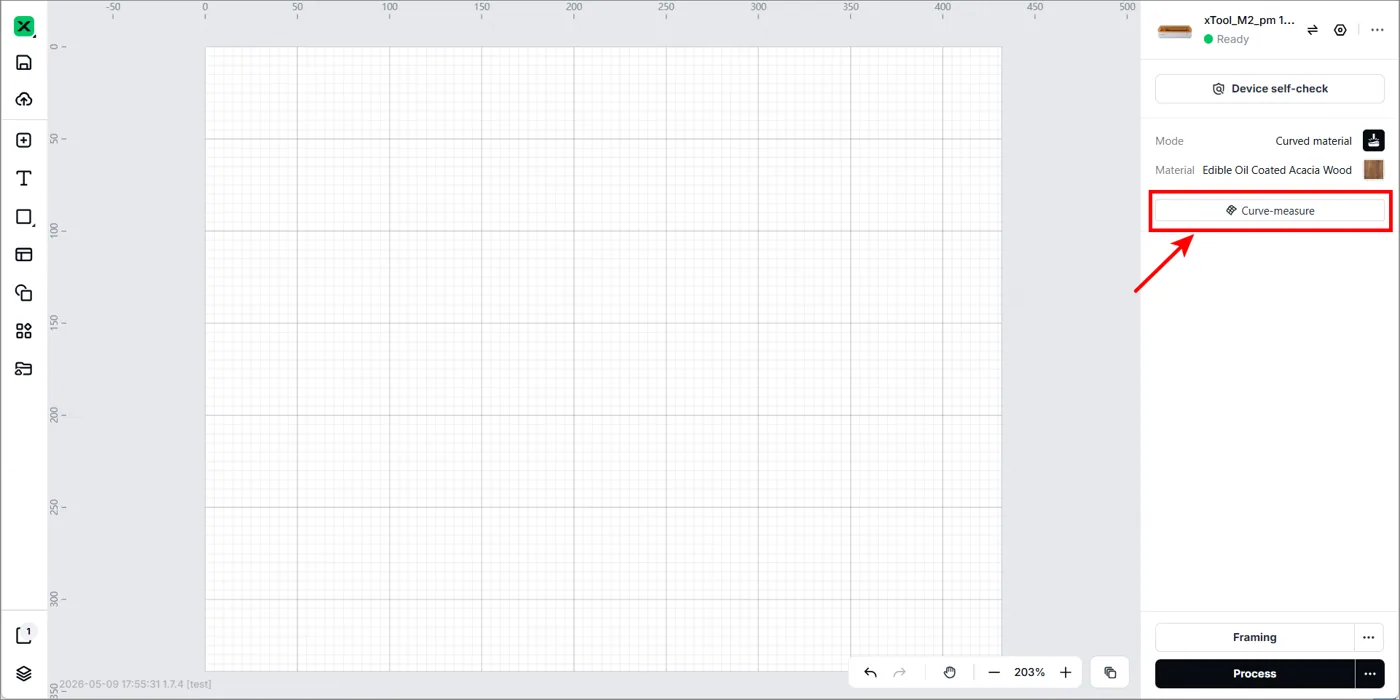
Task: Open the apps grid panel
Action: 24,331
